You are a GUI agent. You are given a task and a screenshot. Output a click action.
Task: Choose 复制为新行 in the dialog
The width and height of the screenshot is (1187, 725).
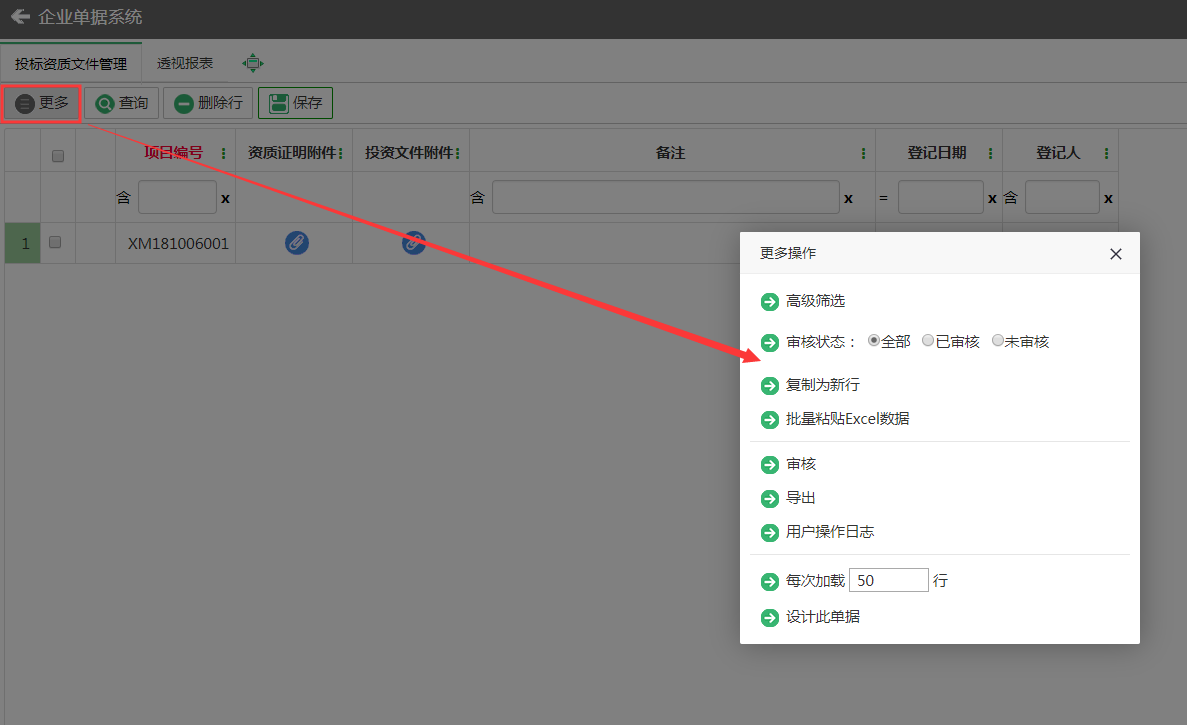coord(822,384)
